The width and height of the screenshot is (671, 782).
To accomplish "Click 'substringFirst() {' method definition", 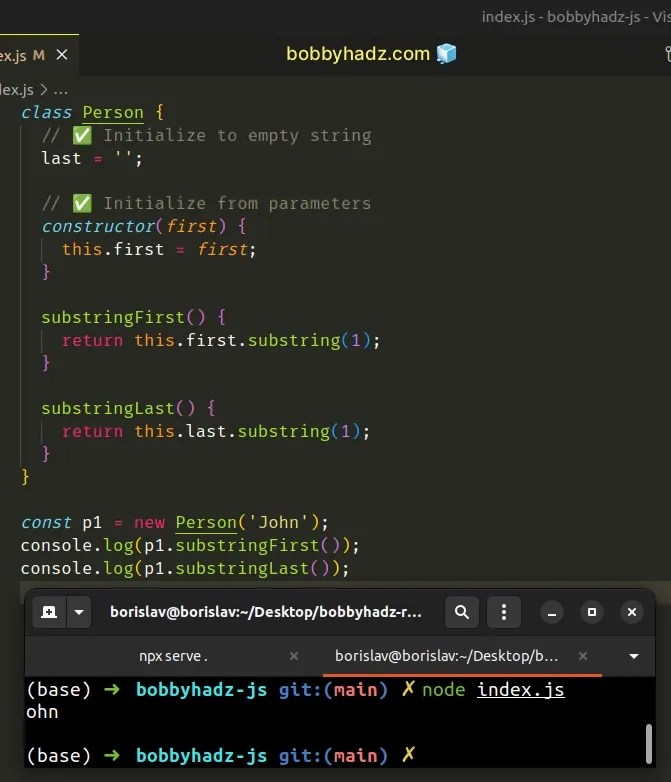I will click(x=133, y=317).
